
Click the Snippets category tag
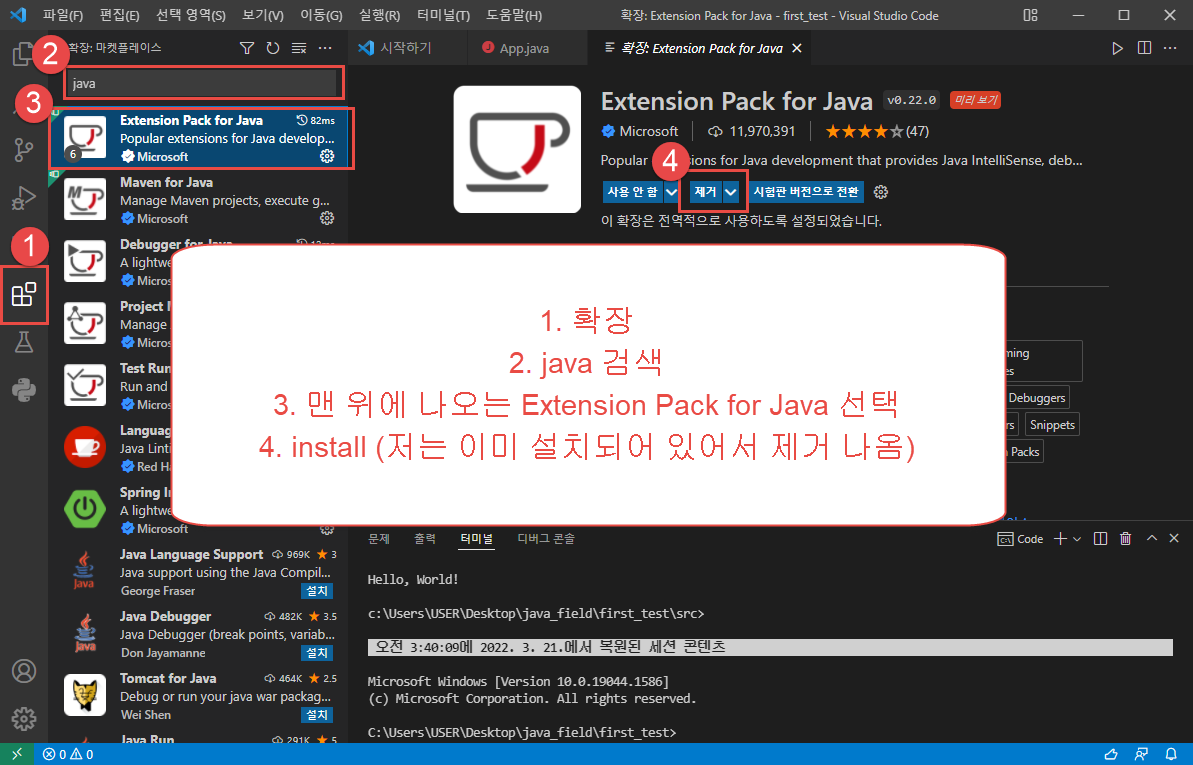(1052, 425)
